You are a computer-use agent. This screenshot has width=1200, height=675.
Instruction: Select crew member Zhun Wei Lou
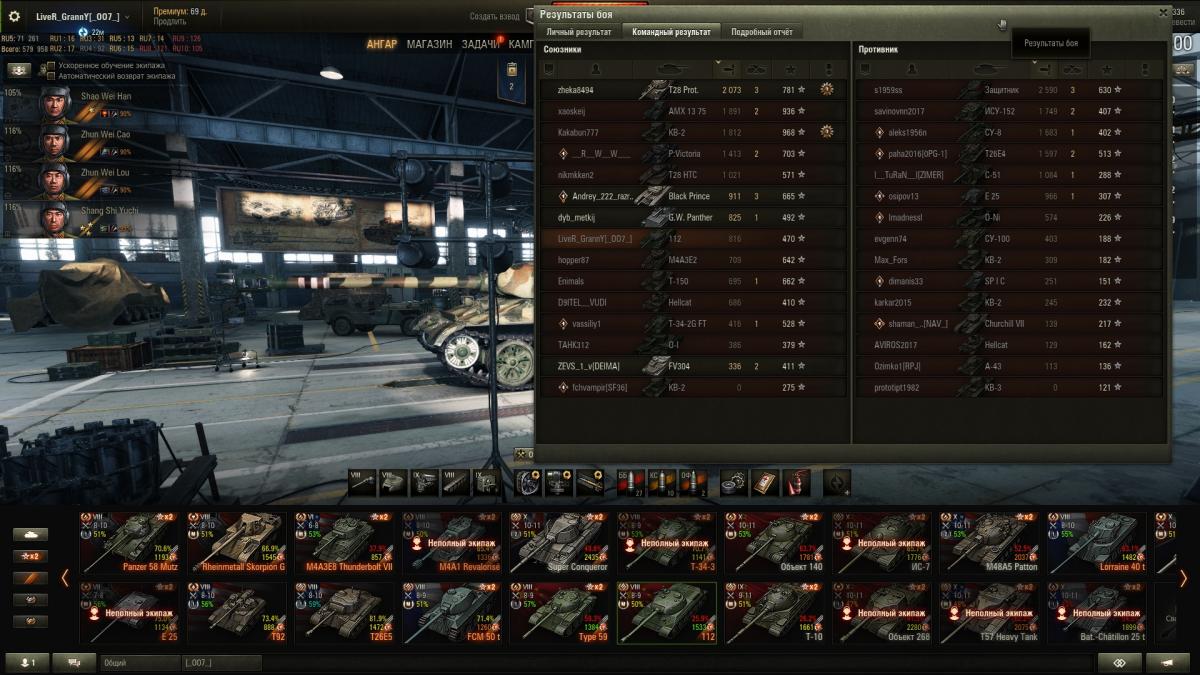pyautogui.click(x=88, y=182)
